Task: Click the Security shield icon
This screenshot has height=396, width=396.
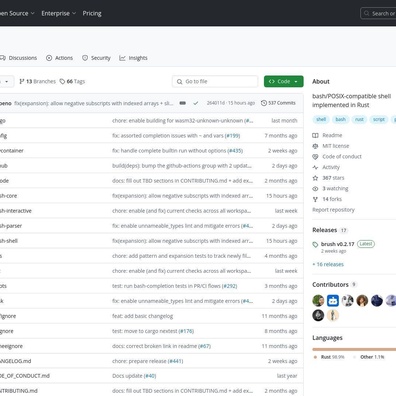Action: coord(85,58)
